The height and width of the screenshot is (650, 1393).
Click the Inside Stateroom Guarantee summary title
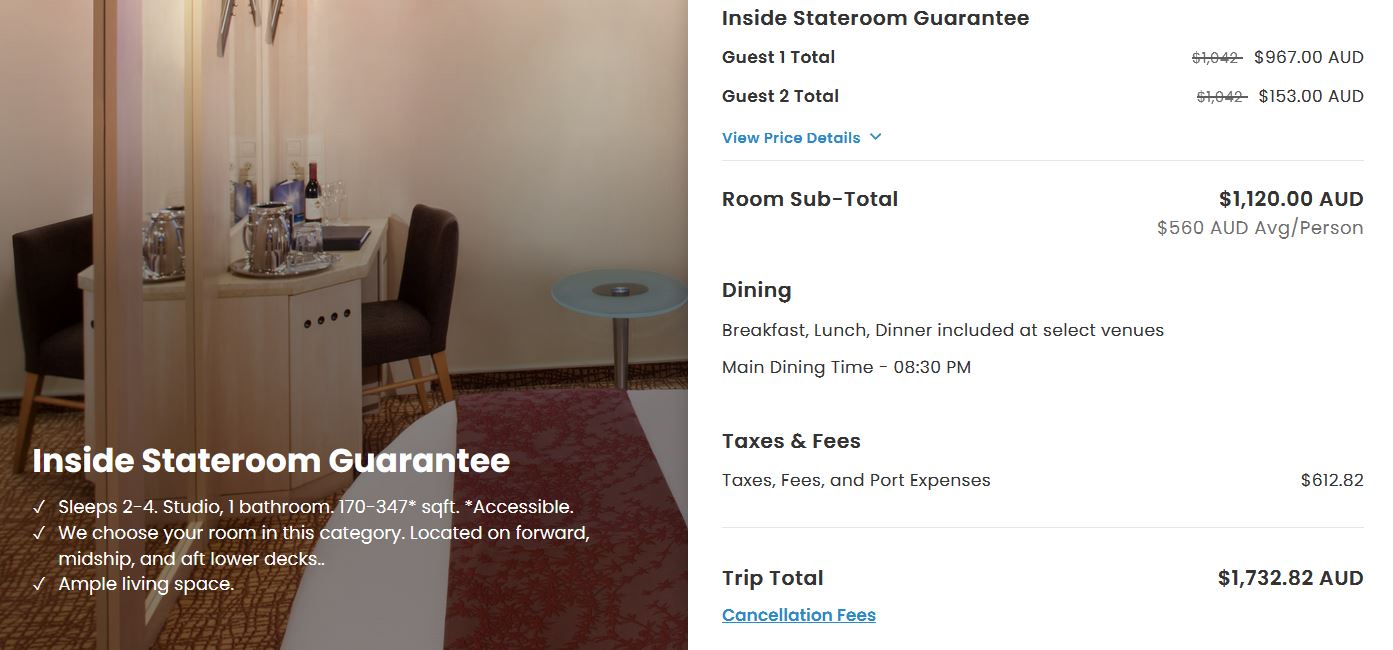point(875,18)
